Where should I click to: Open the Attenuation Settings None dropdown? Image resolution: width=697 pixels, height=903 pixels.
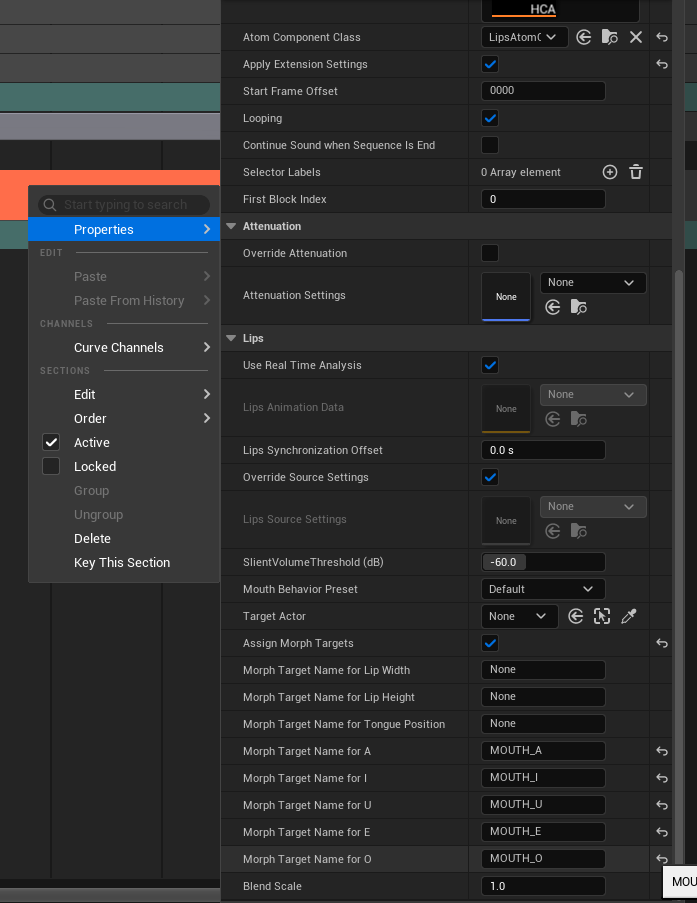[592, 283]
